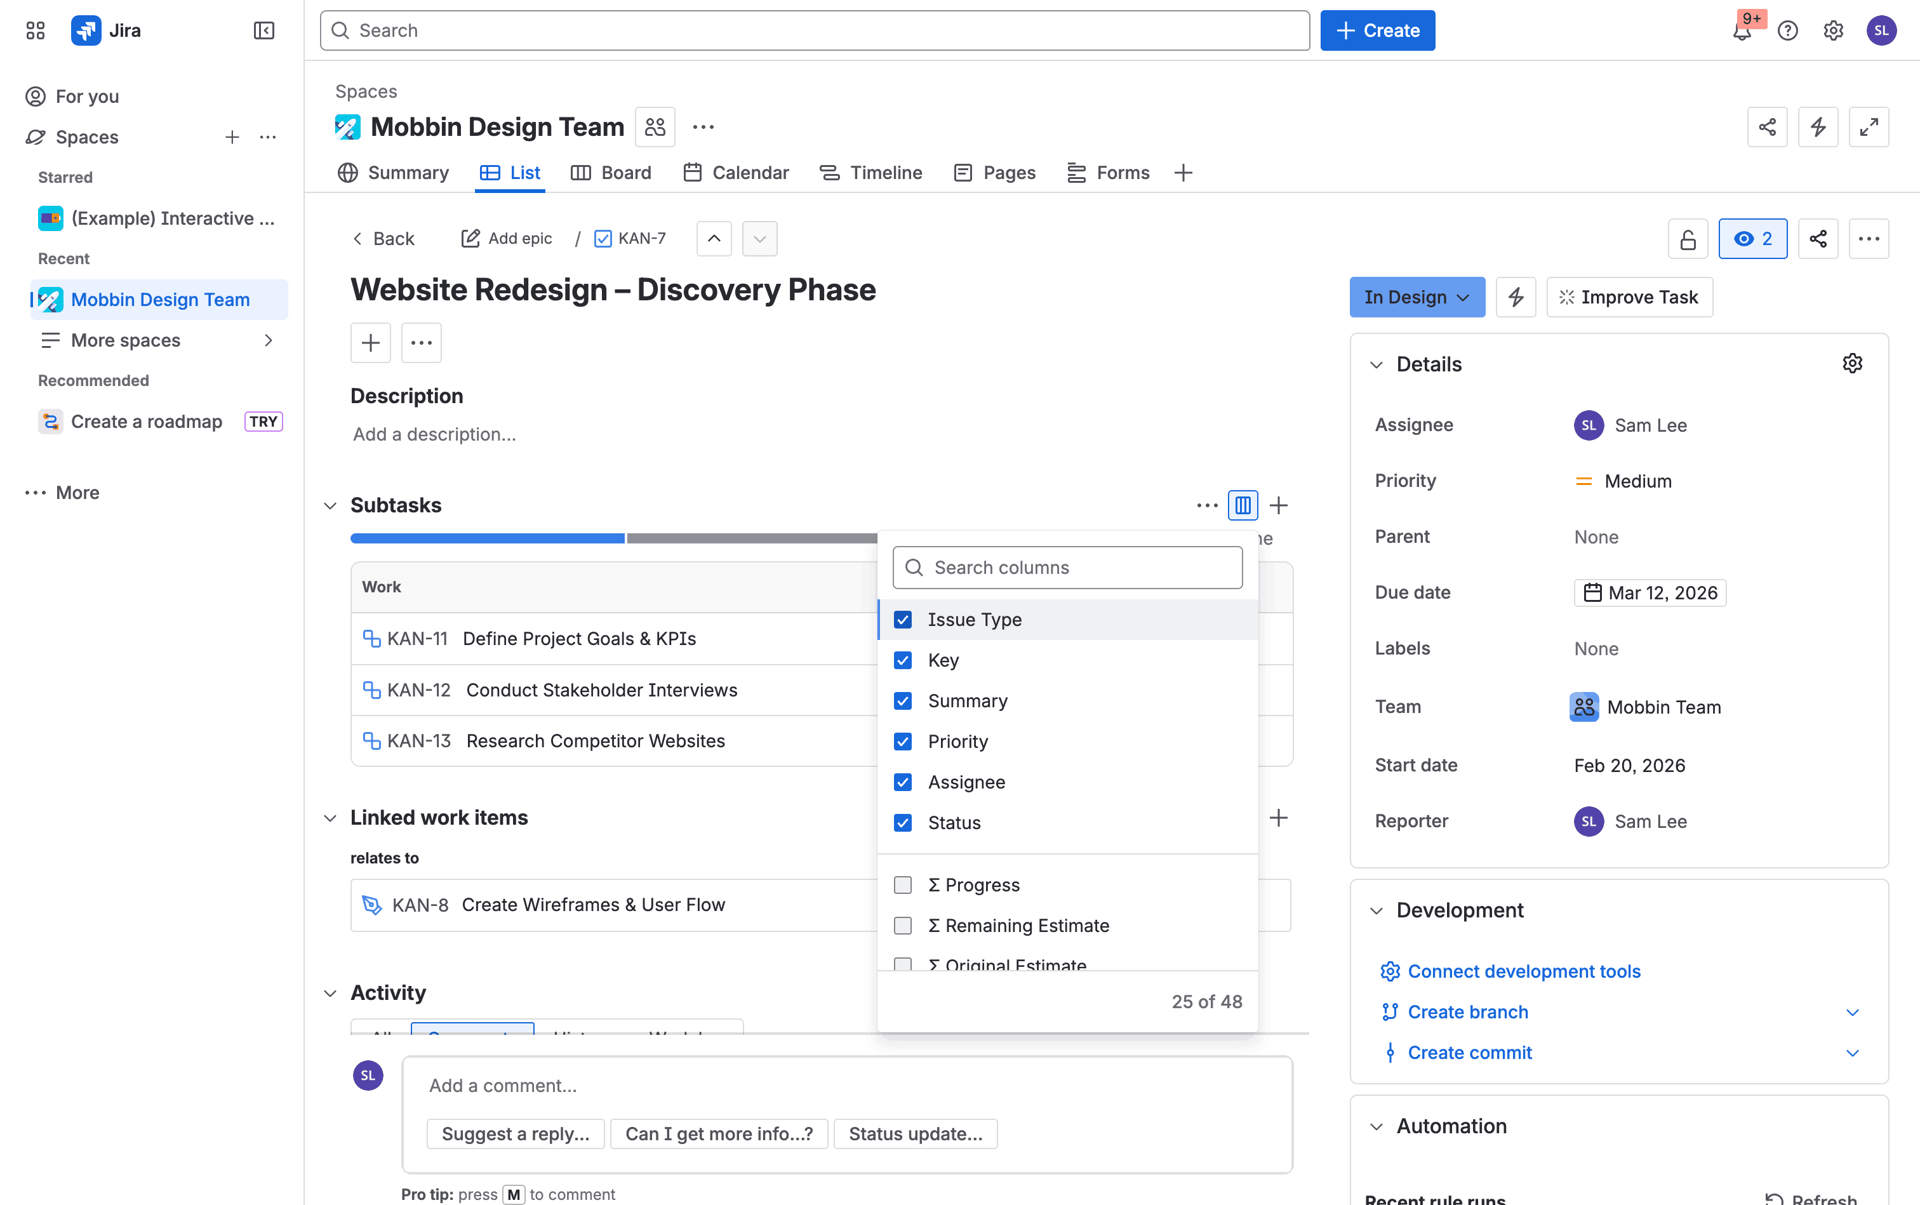
Task: Open work item actions ellipsis menu
Action: [1868, 239]
